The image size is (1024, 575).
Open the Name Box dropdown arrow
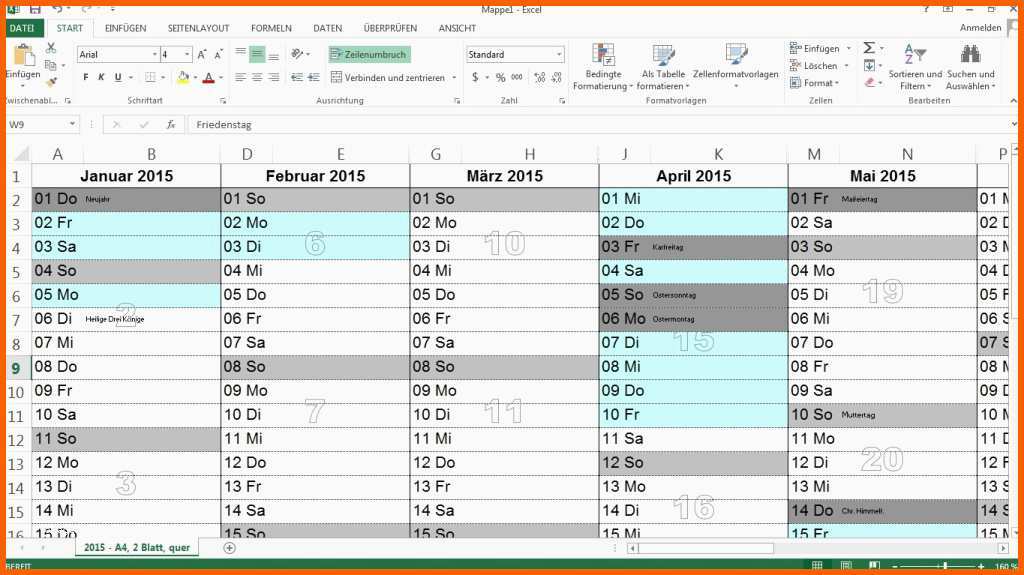(x=72, y=124)
